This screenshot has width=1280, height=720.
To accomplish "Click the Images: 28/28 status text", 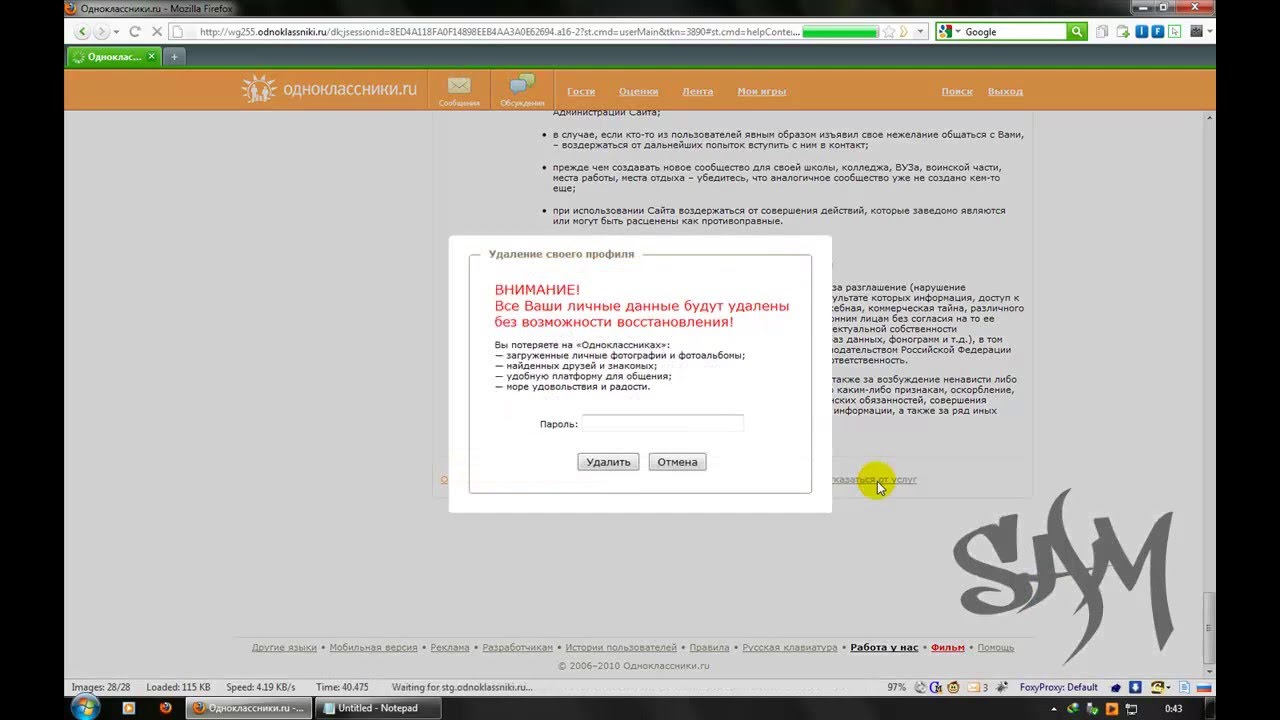I will pos(101,687).
